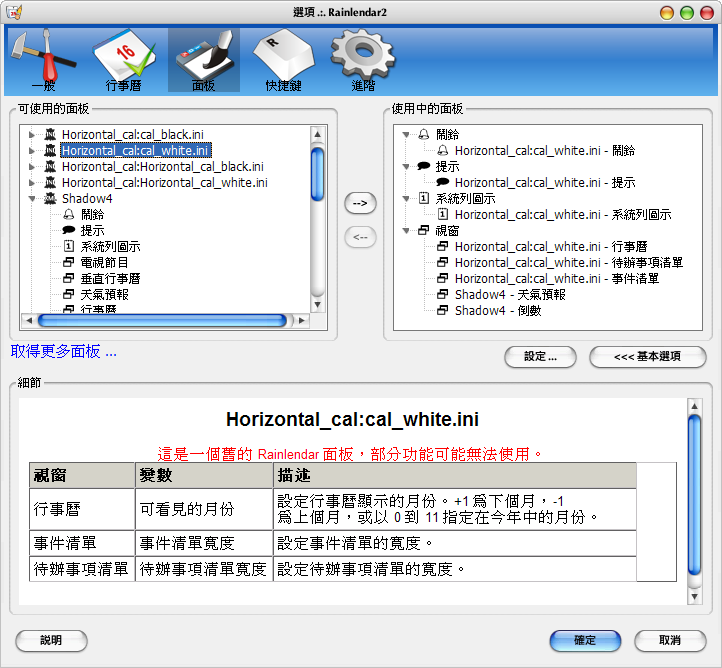The height and width of the screenshot is (668, 722).
Task: Collapse 鬧鈴 group in active skins
Action: click(x=406, y=134)
